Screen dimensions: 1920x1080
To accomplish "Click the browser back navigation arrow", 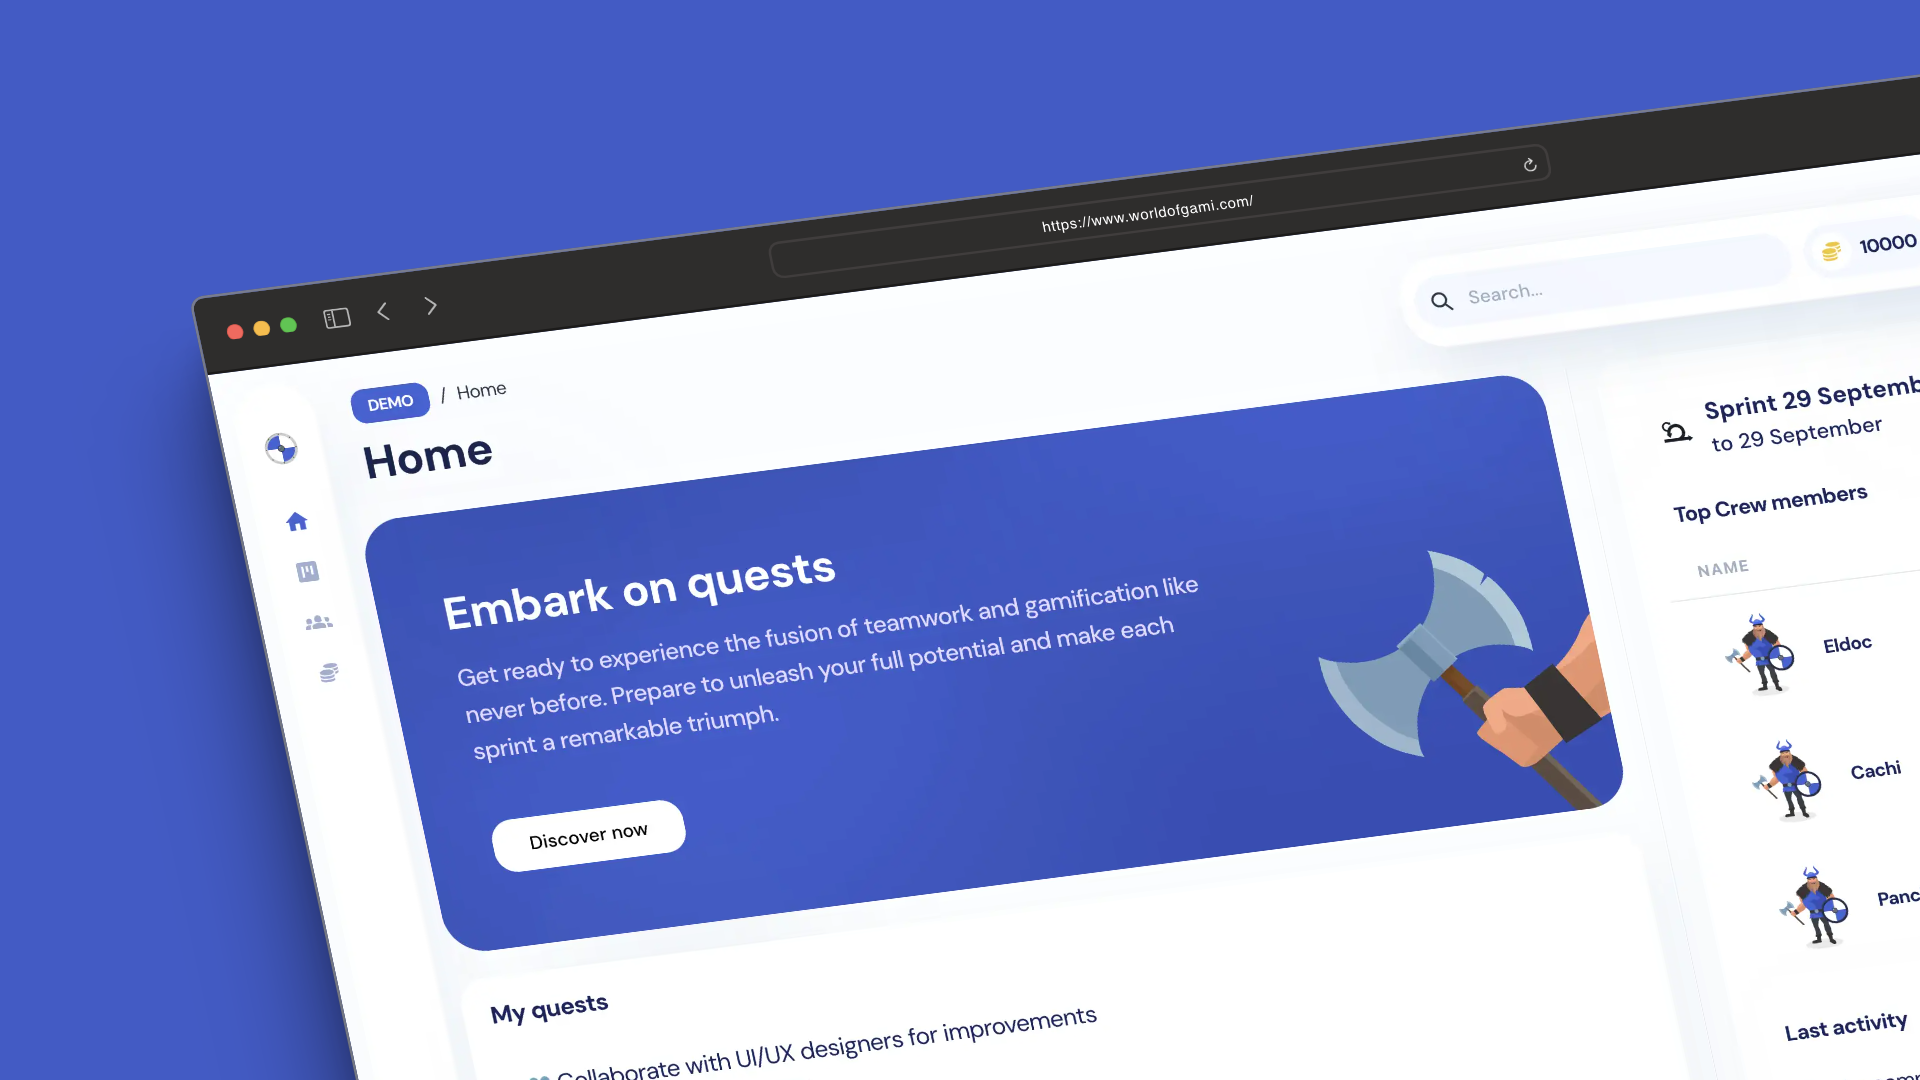I will pyautogui.click(x=386, y=310).
